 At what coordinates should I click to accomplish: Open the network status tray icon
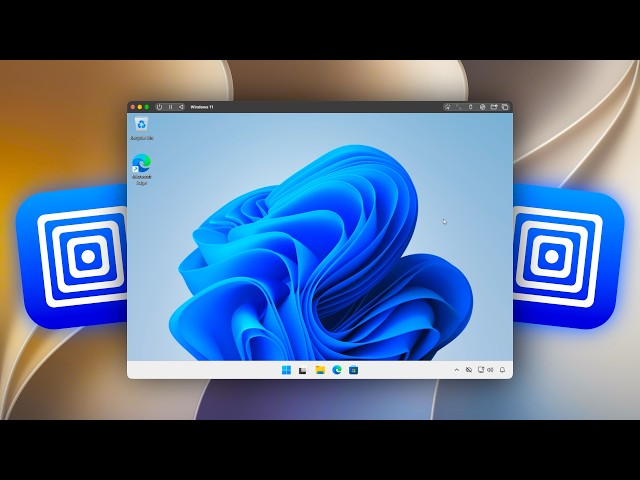[x=480, y=370]
